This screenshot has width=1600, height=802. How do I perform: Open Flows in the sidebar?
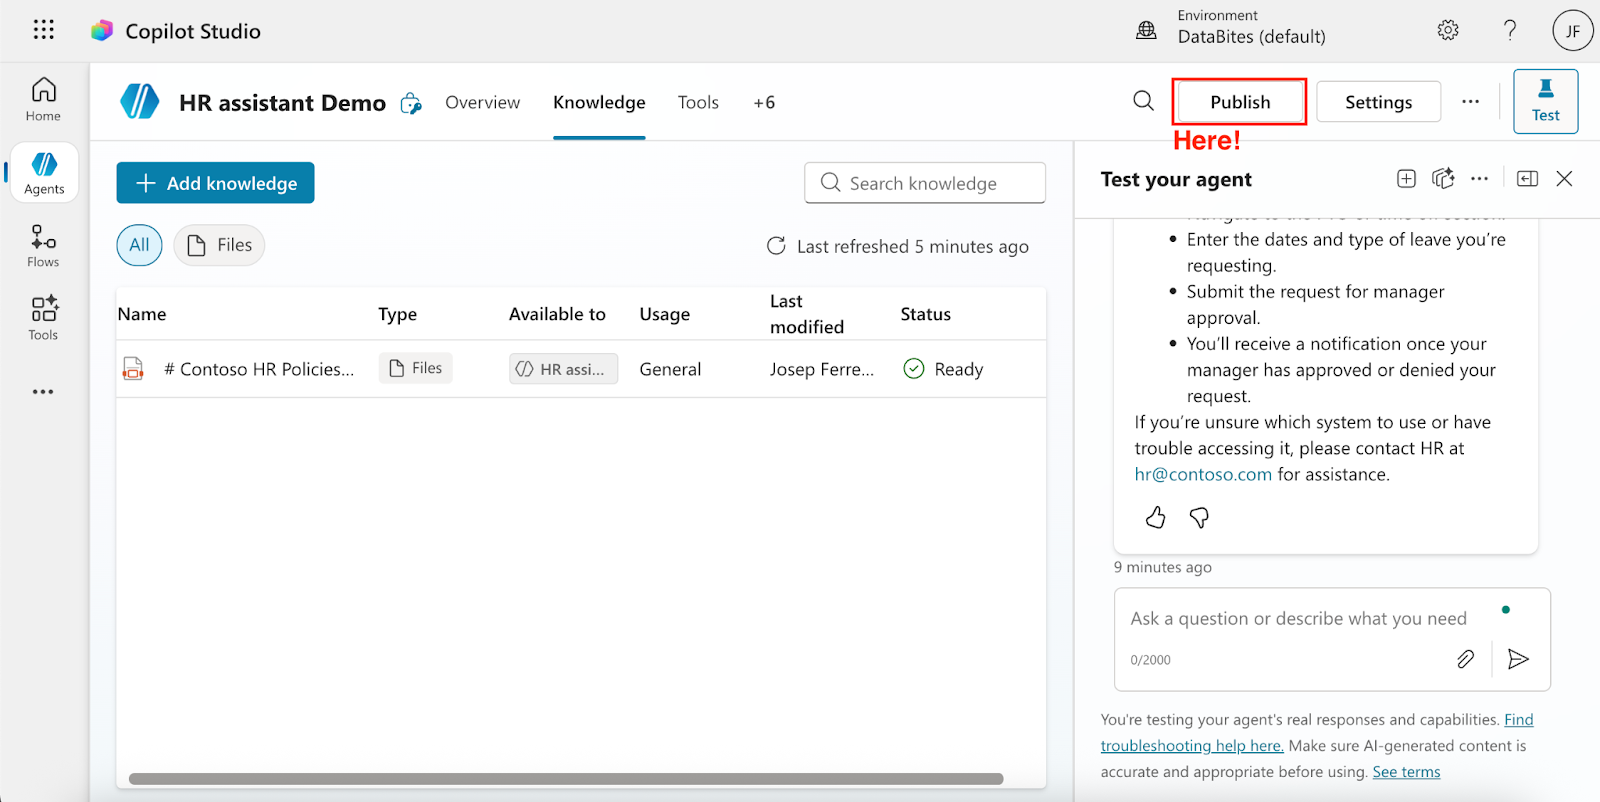(43, 246)
